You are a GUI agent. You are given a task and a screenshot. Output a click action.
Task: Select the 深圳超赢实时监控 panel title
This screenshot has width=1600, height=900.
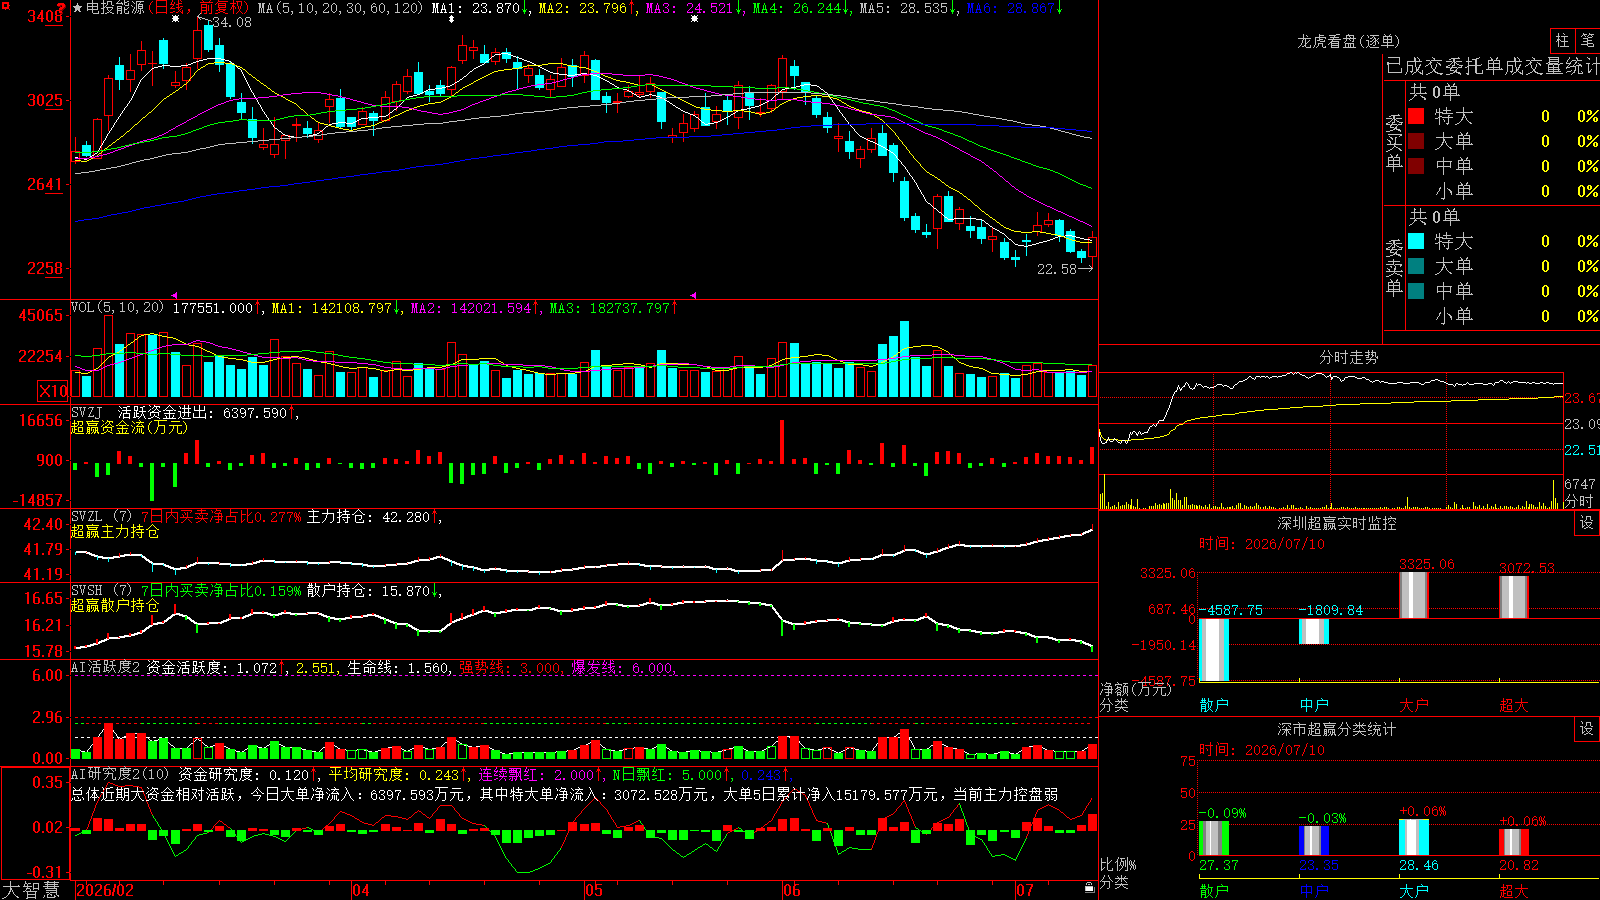[x=1337, y=523]
